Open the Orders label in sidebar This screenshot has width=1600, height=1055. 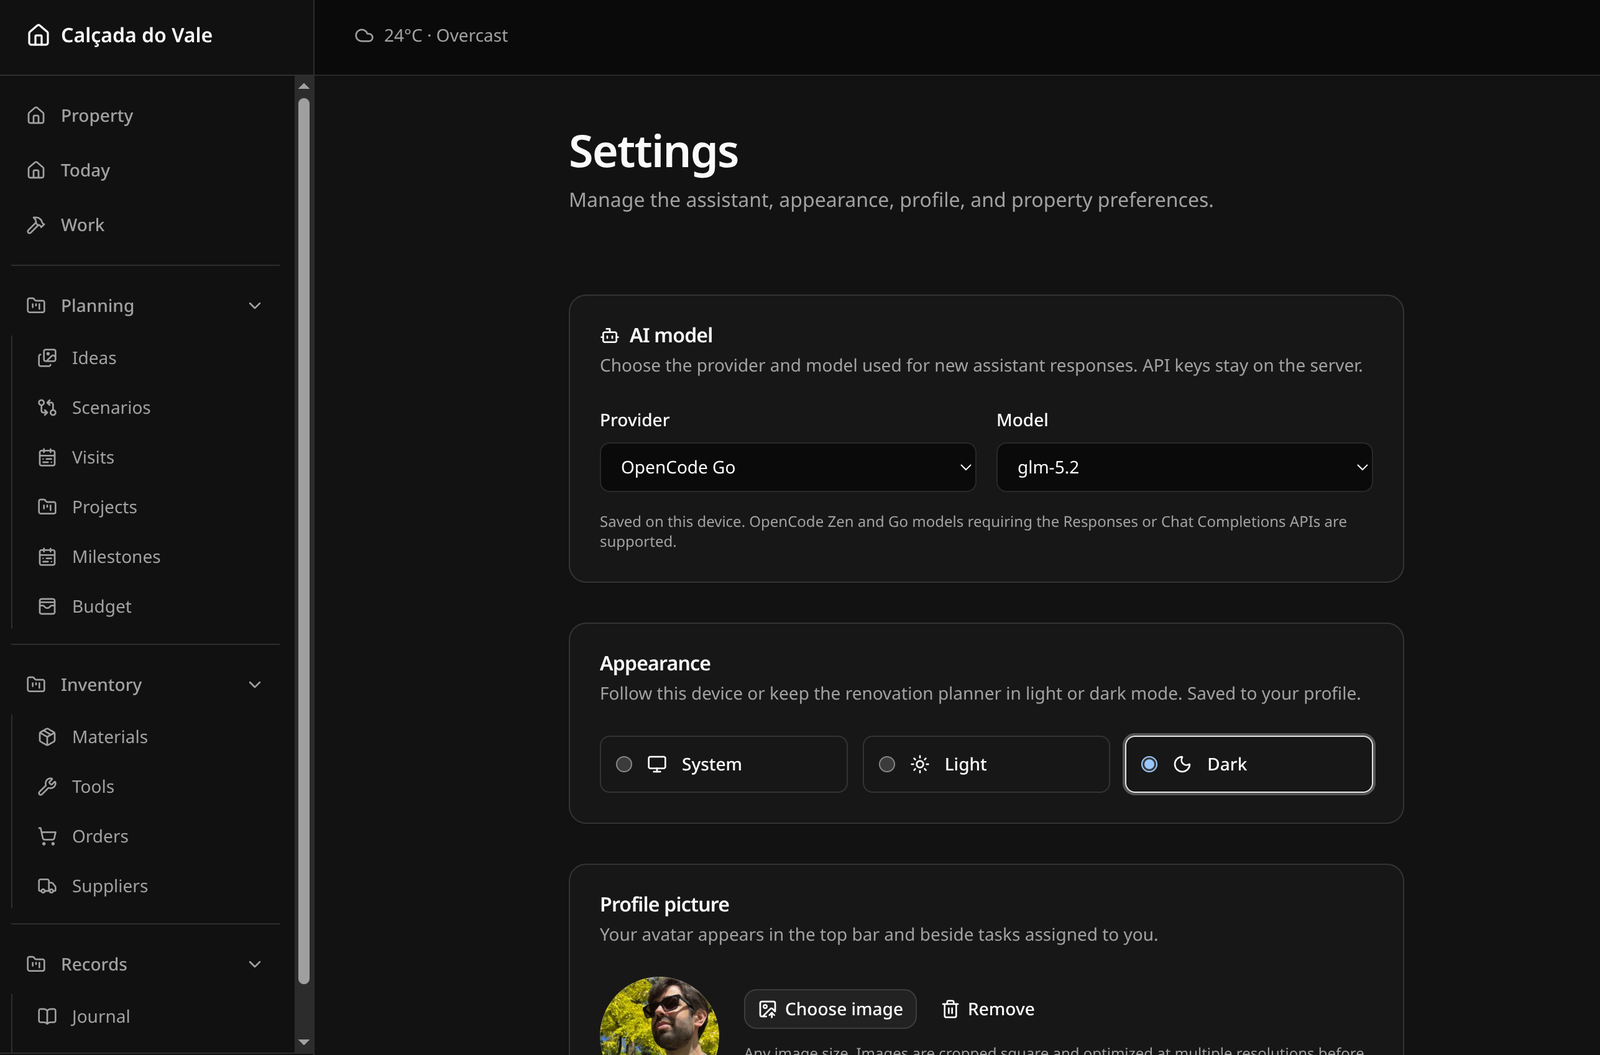click(100, 836)
